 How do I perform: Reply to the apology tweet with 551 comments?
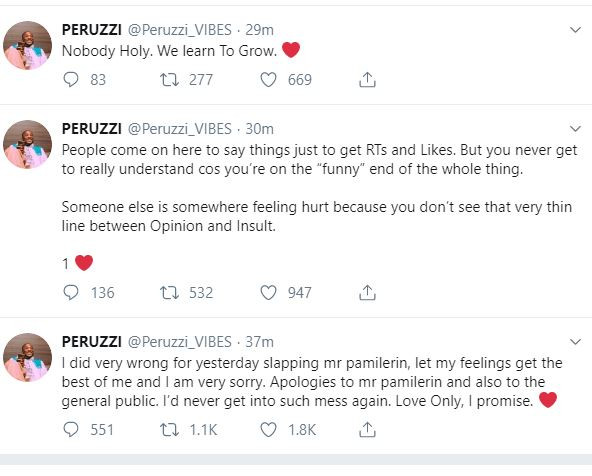click(71, 430)
